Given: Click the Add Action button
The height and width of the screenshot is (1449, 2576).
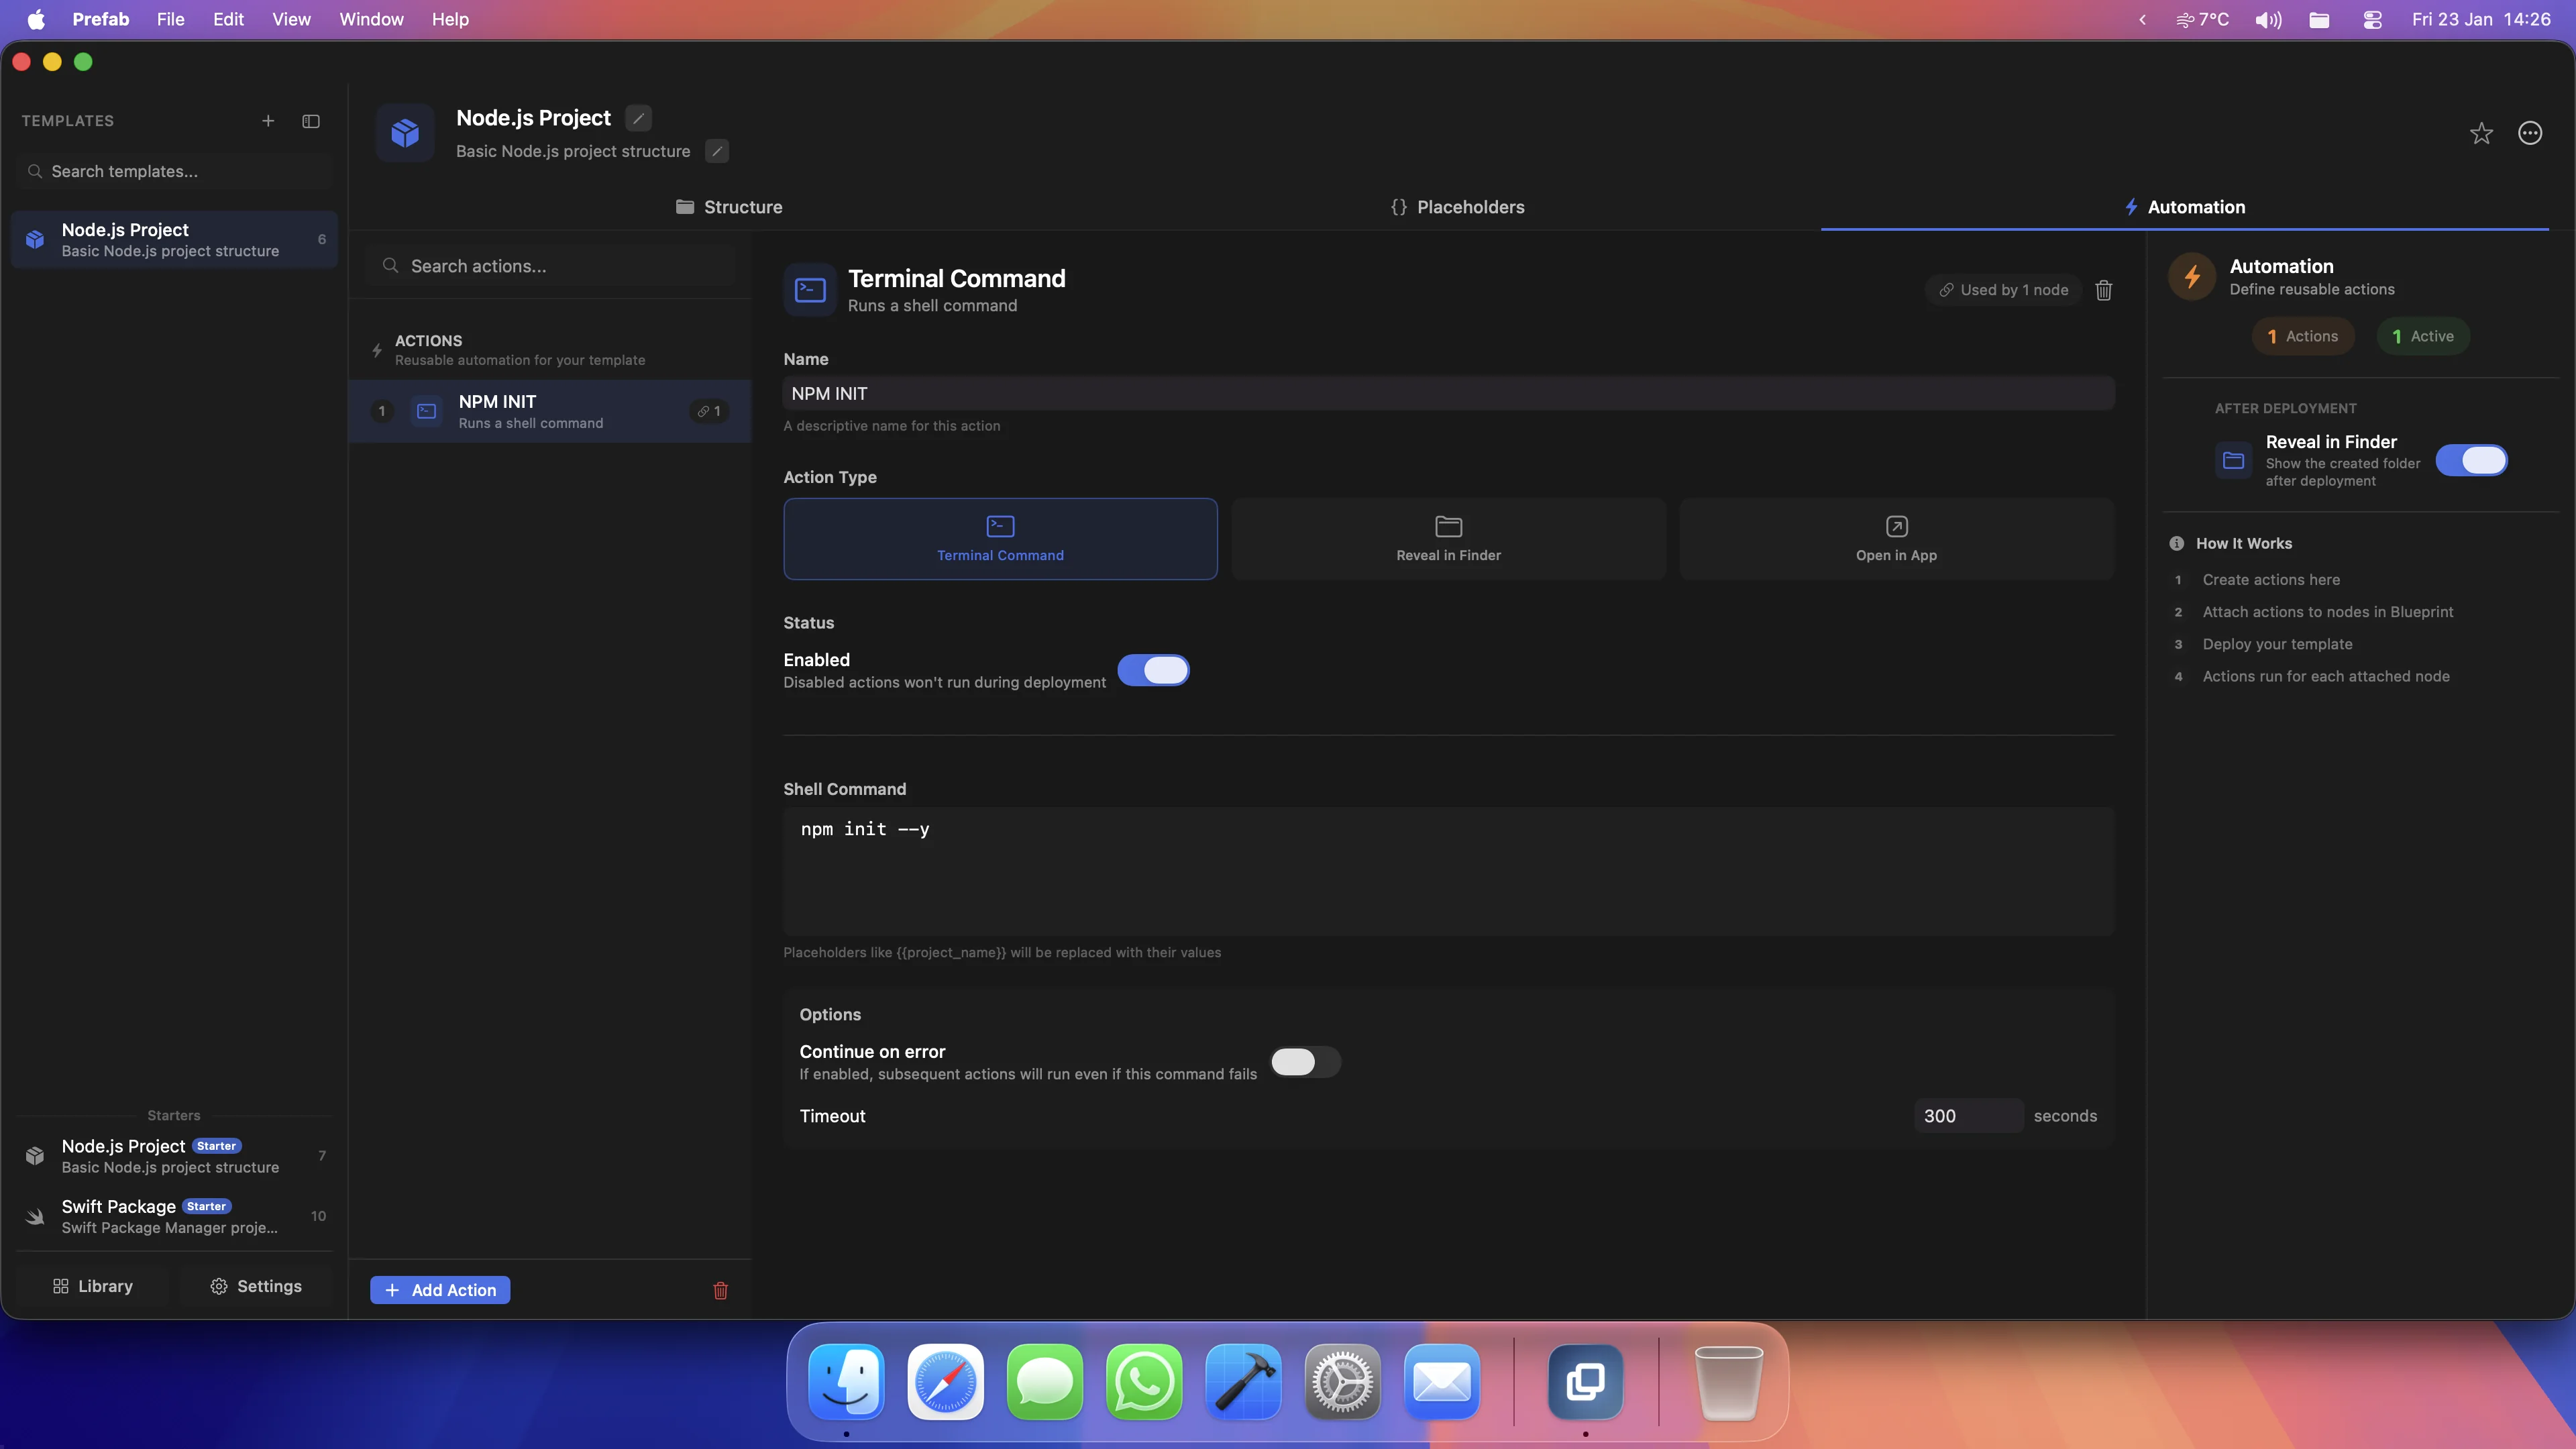Looking at the screenshot, I should [x=440, y=1290].
